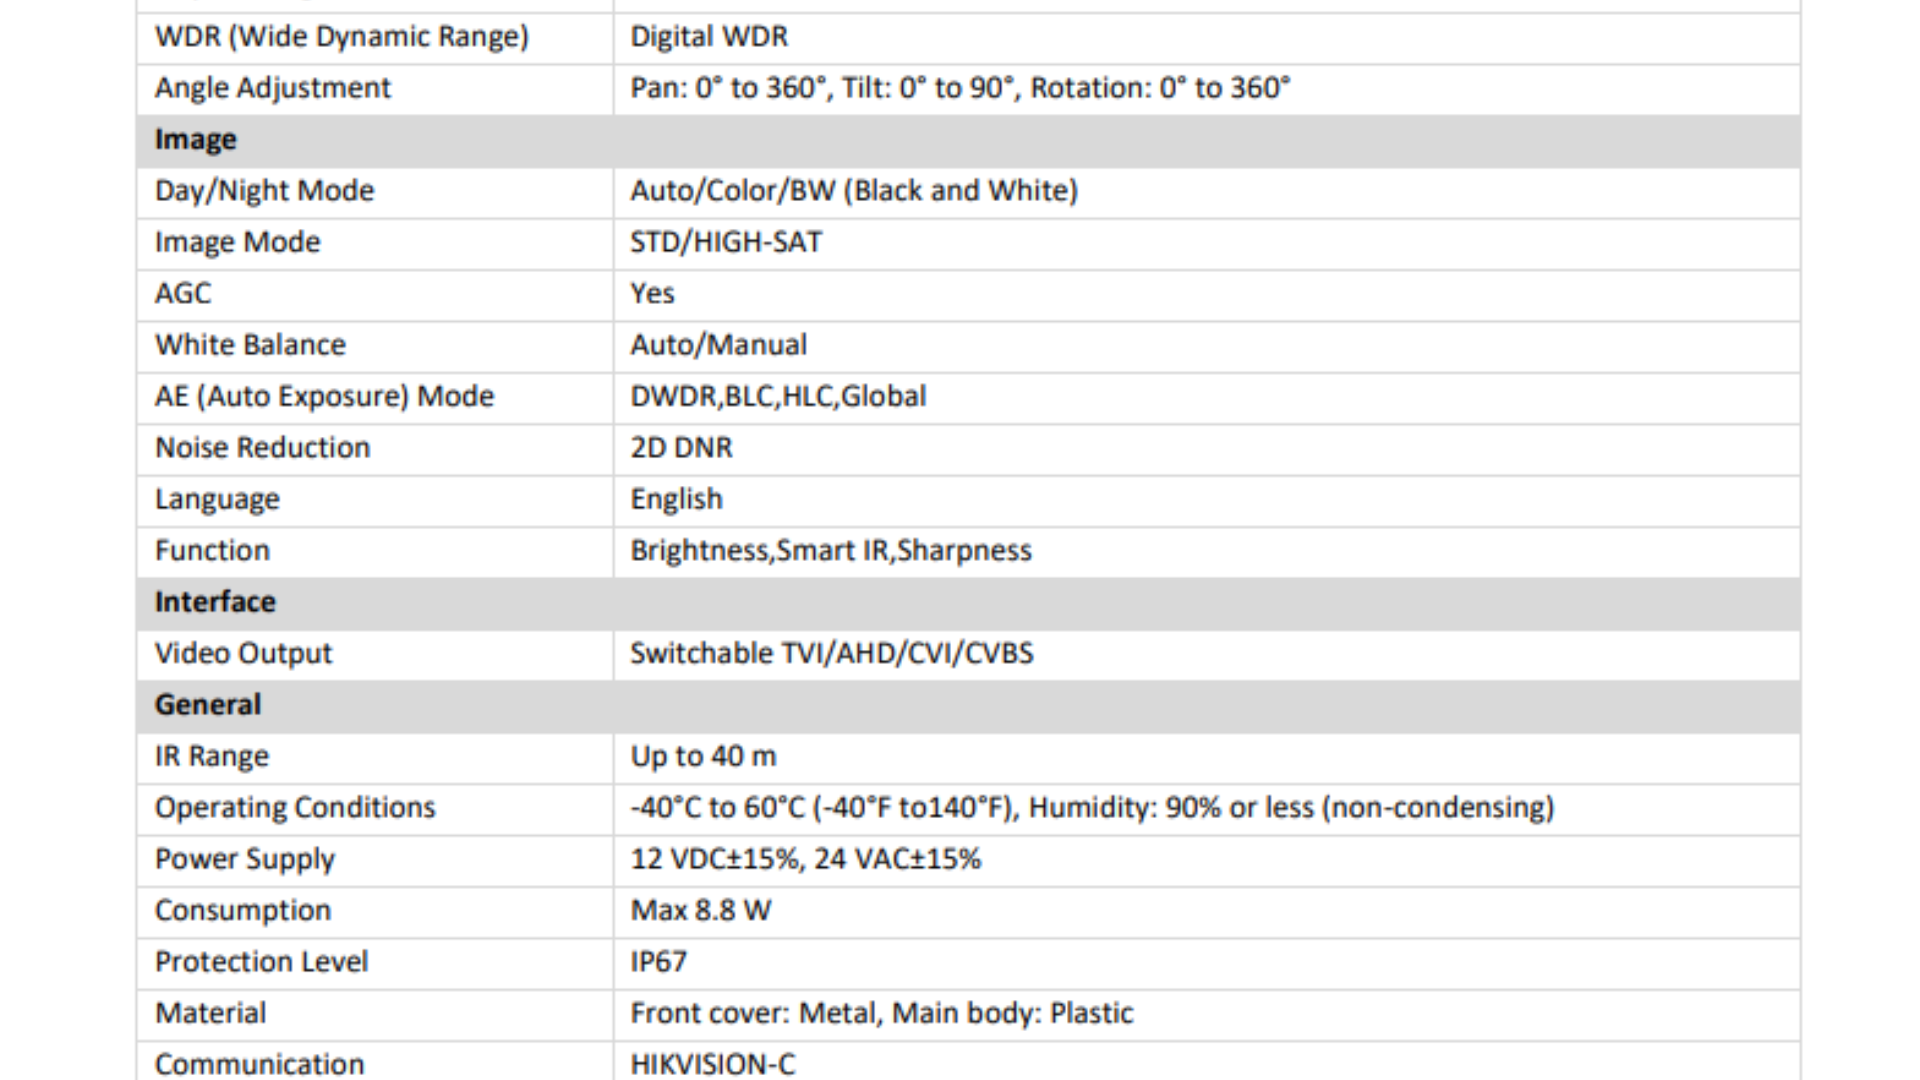This screenshot has height=1080, width=1920.
Task: Click the 'Brightness,Smart IR,Sharpness' value
Action: pyautogui.click(x=830, y=551)
